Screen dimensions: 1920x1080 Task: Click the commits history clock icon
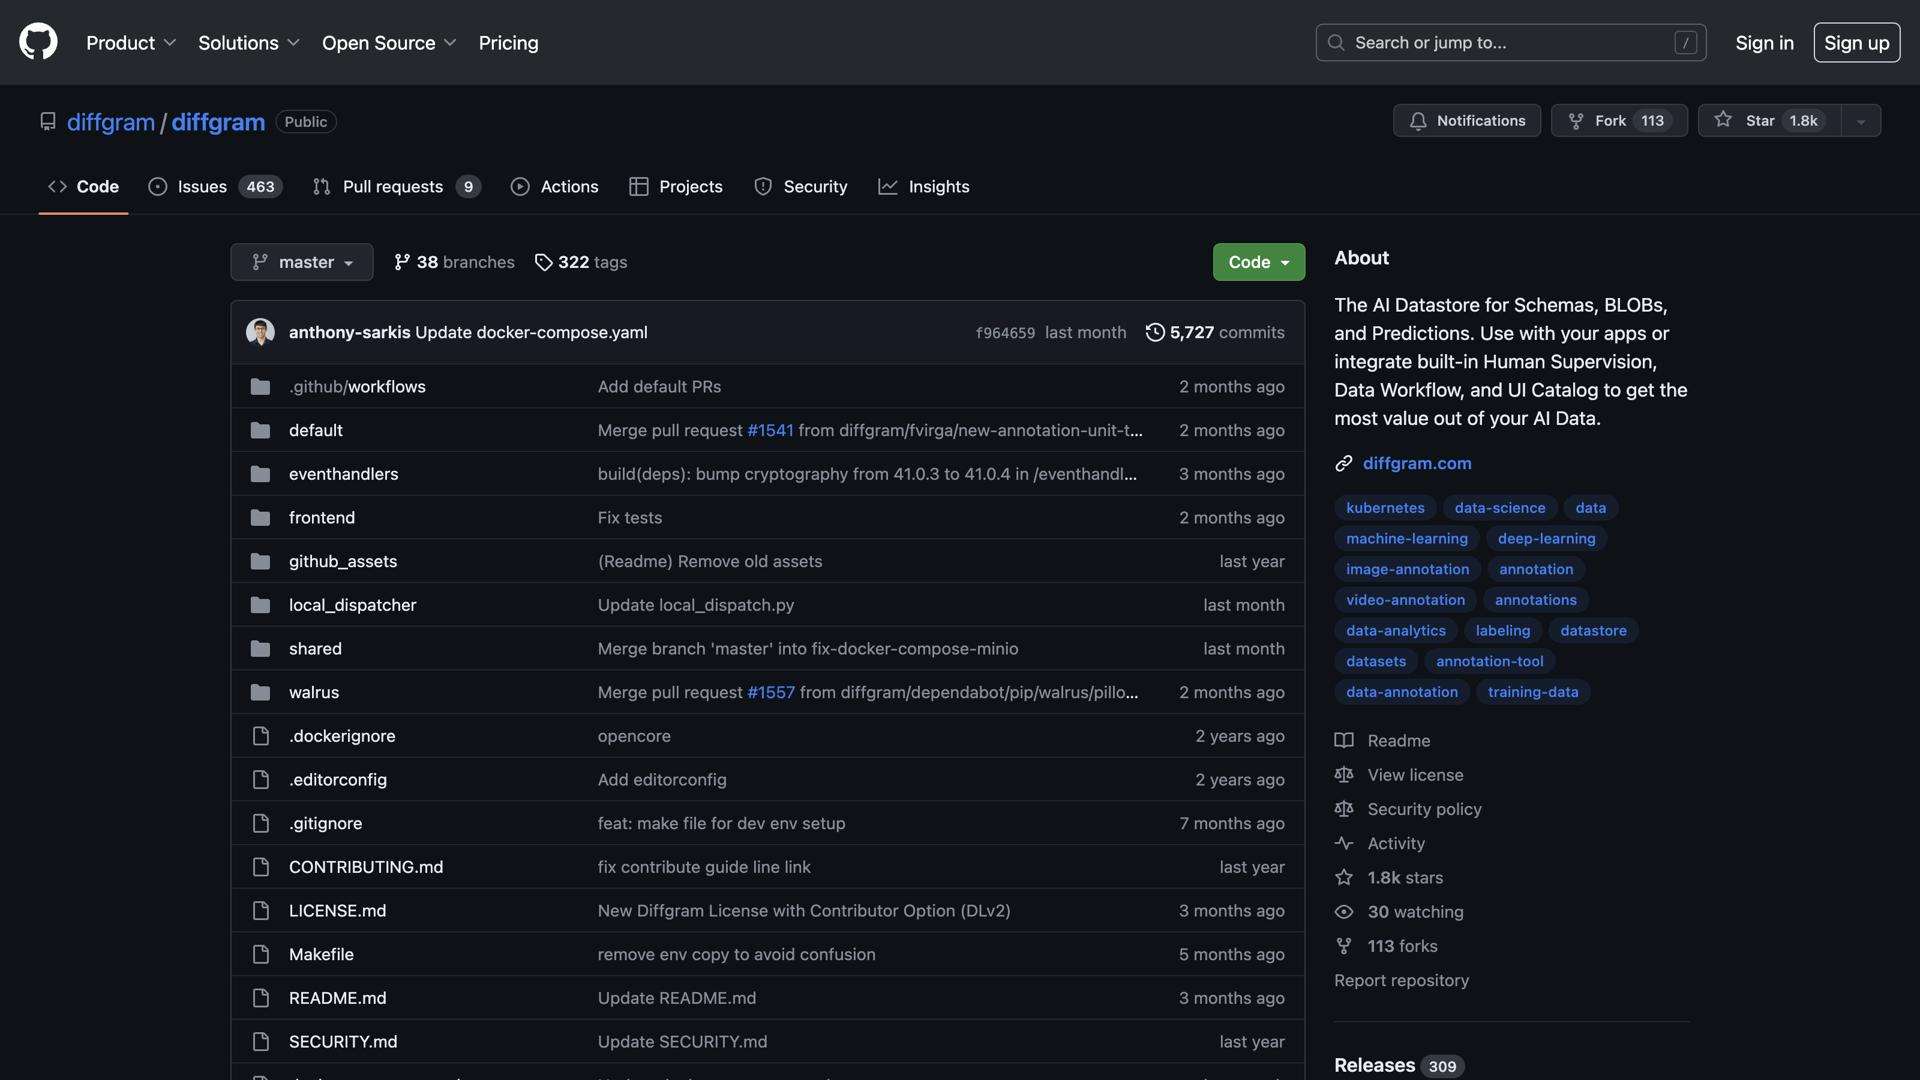1155,332
